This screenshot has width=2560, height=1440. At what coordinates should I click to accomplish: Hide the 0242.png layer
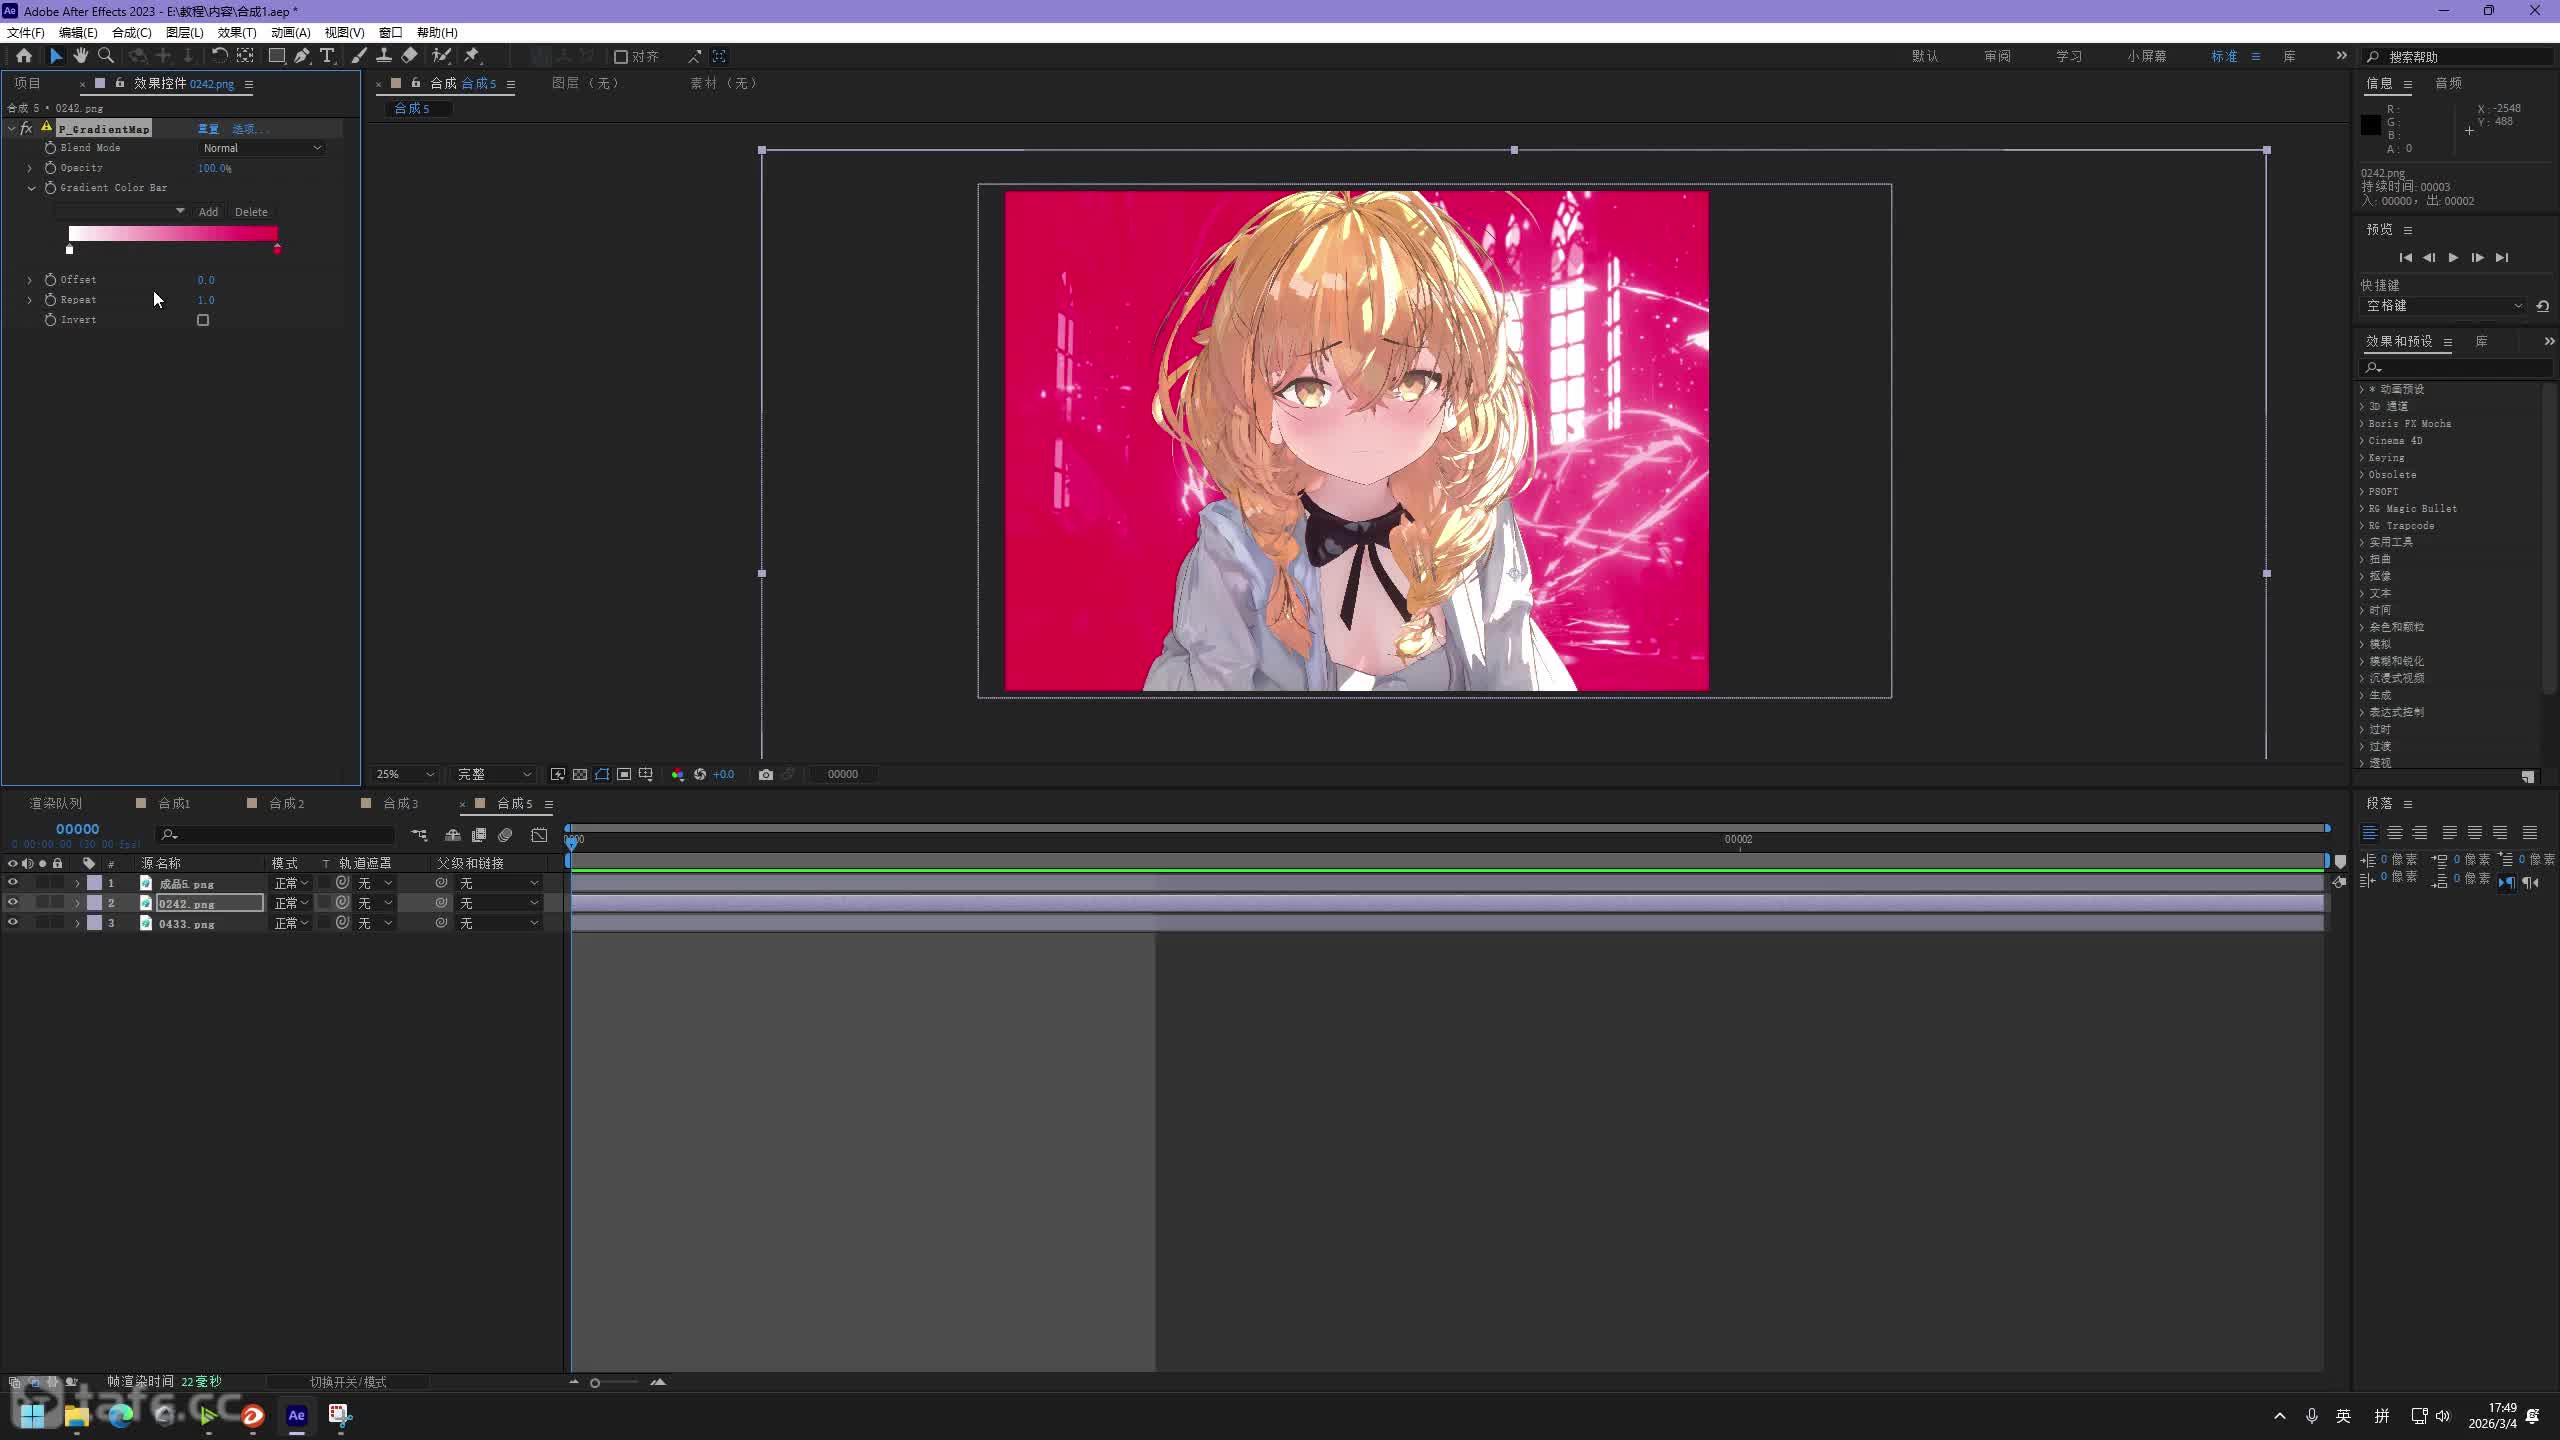tap(13, 902)
